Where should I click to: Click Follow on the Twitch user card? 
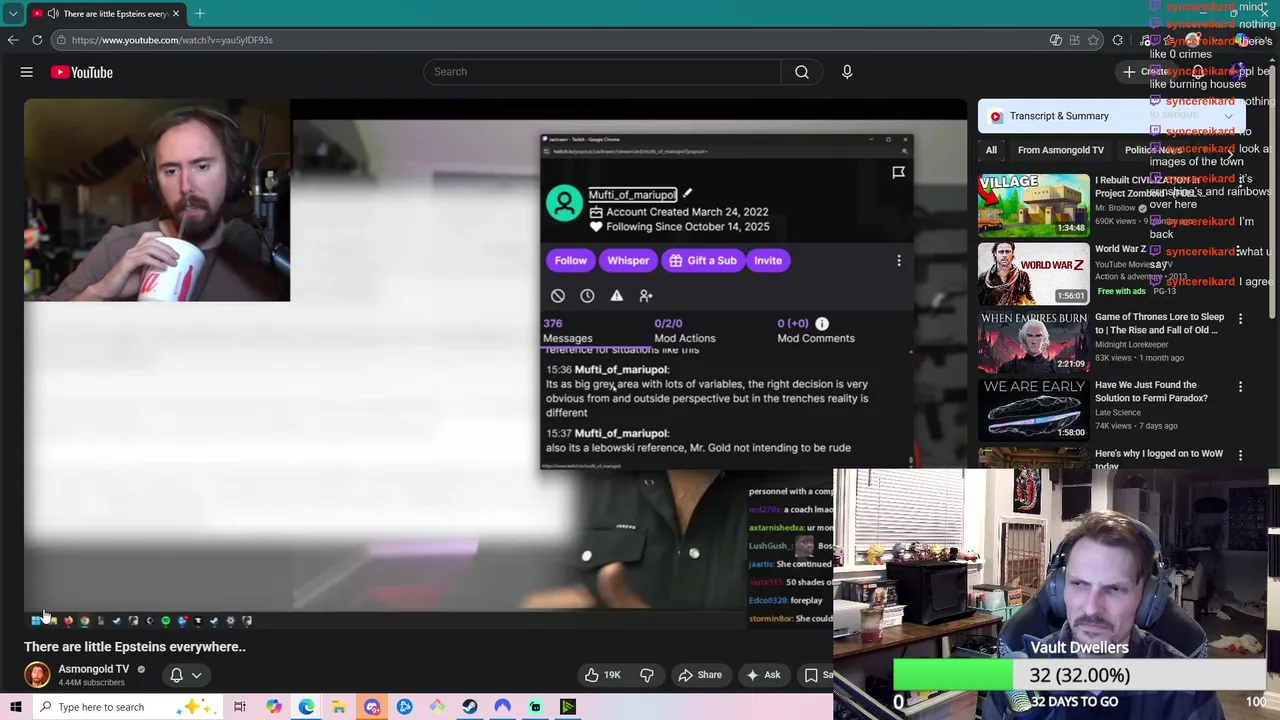[x=571, y=260]
